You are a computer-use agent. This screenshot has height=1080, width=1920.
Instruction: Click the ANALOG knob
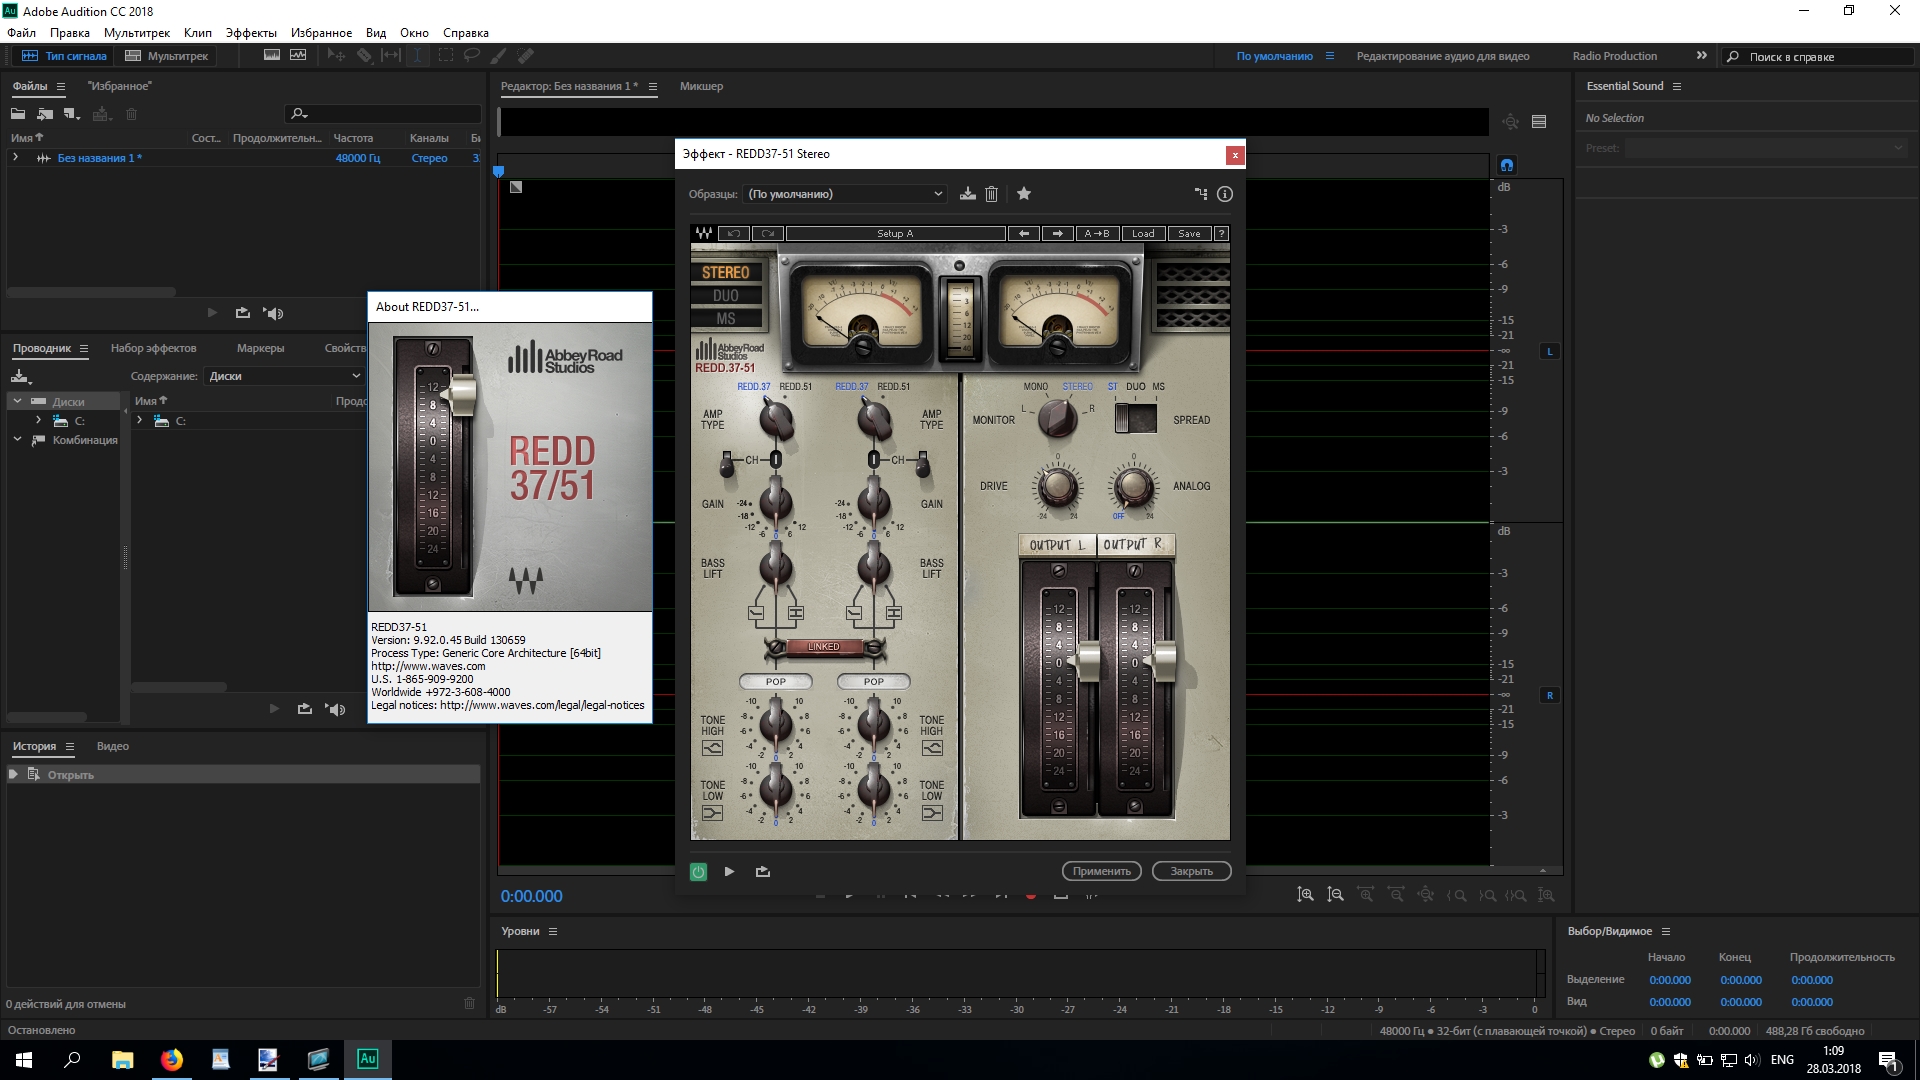point(1132,487)
